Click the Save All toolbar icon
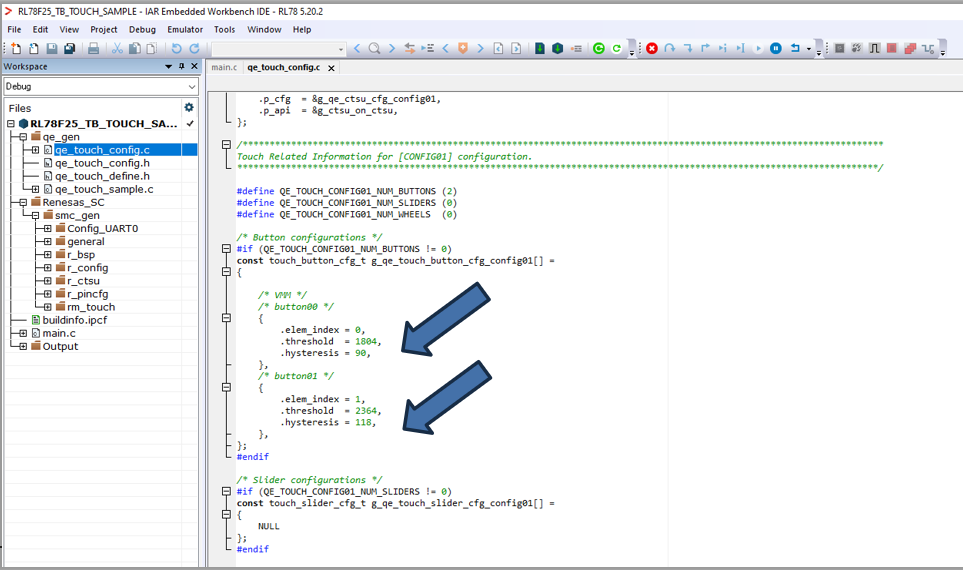963x570 pixels. click(69, 48)
